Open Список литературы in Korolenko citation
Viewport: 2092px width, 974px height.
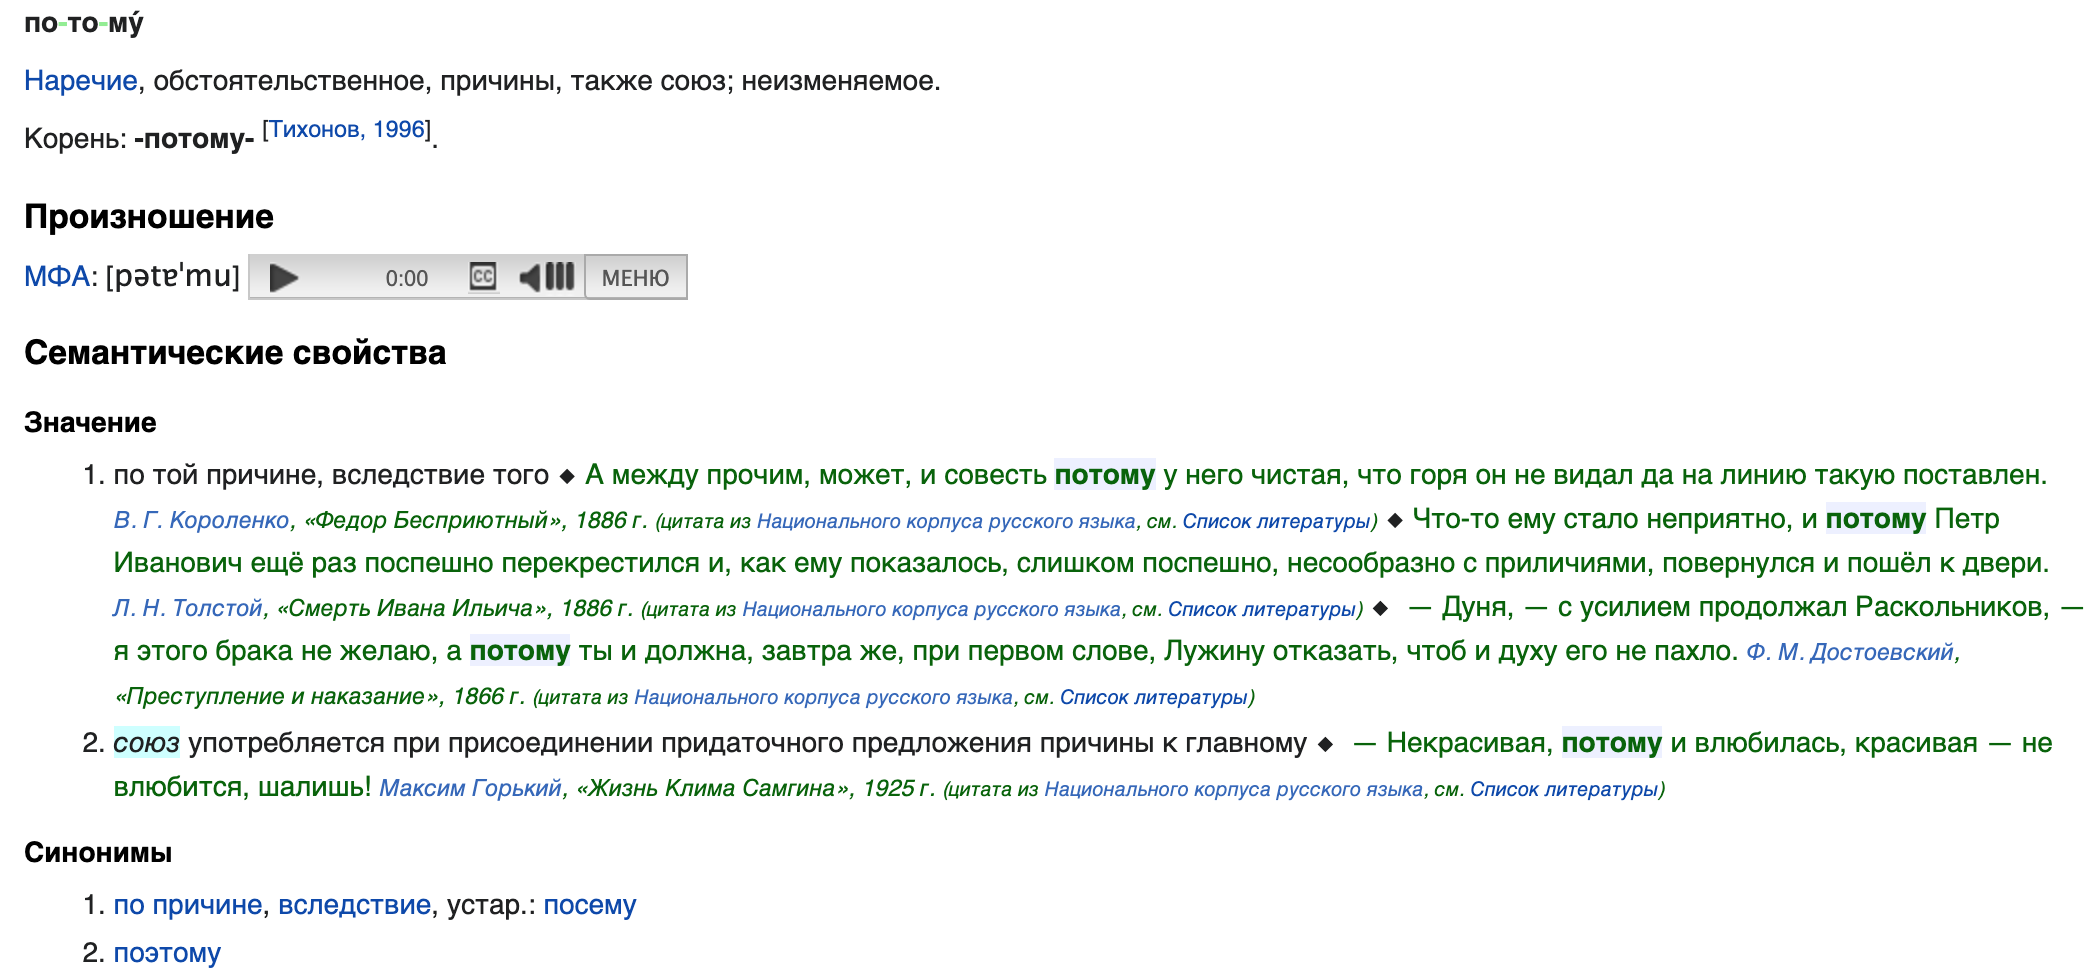pyautogui.click(x=1274, y=521)
